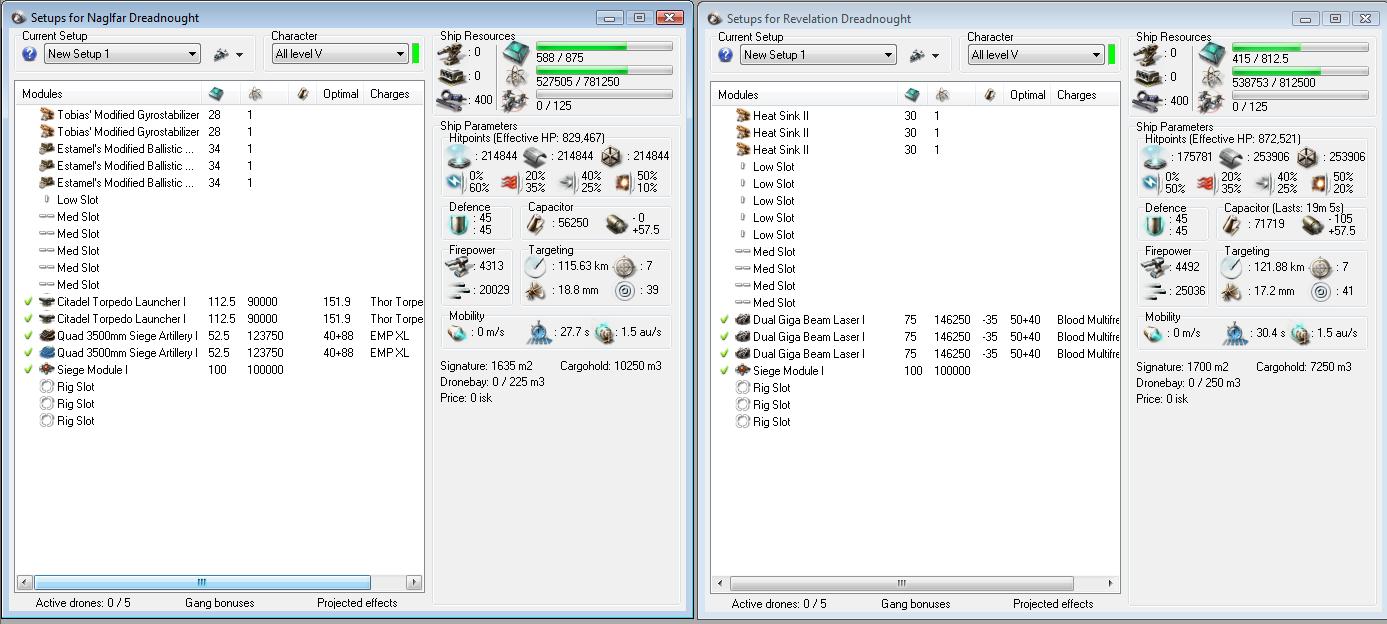Open the Character dropdown in Naglfar window
The width and height of the screenshot is (1387, 624).
pyautogui.click(x=339, y=54)
